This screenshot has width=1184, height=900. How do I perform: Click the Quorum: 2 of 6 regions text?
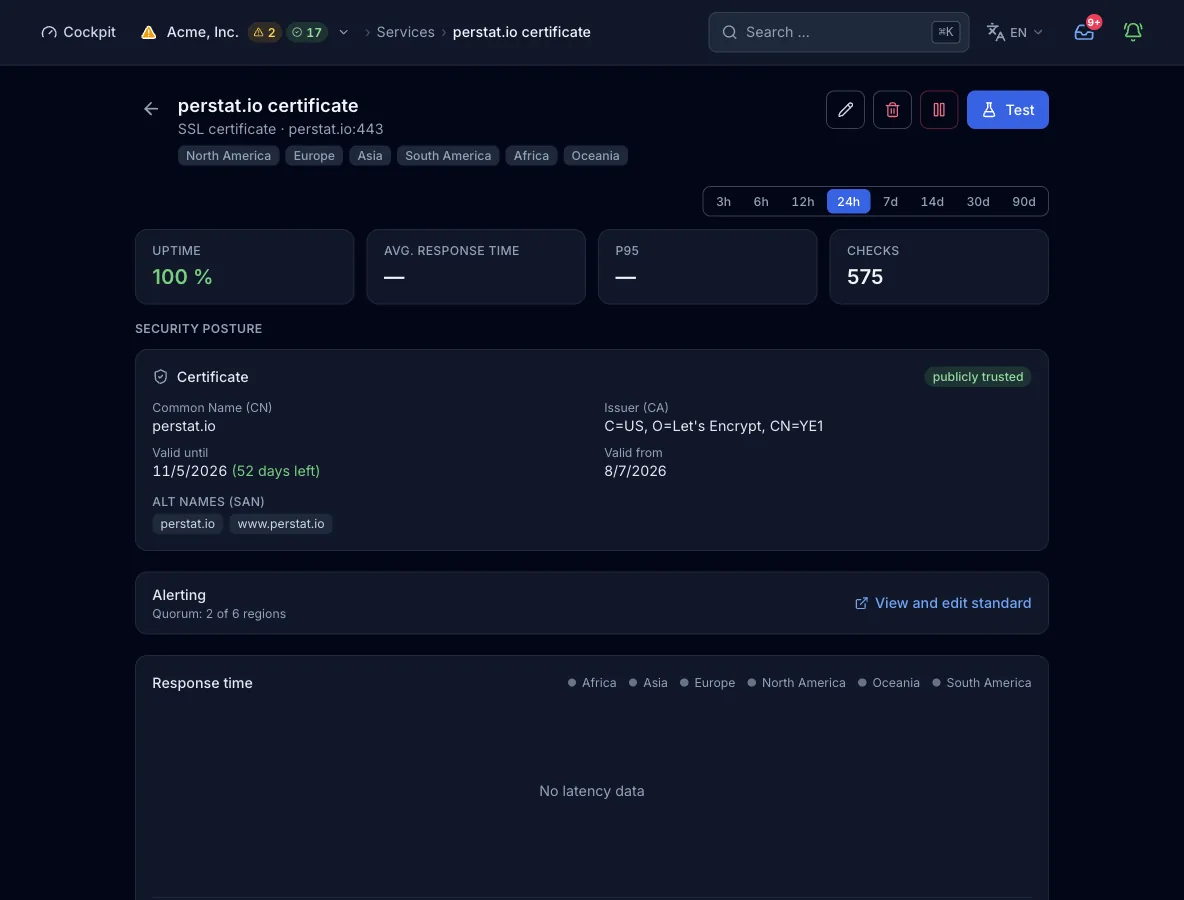219,614
